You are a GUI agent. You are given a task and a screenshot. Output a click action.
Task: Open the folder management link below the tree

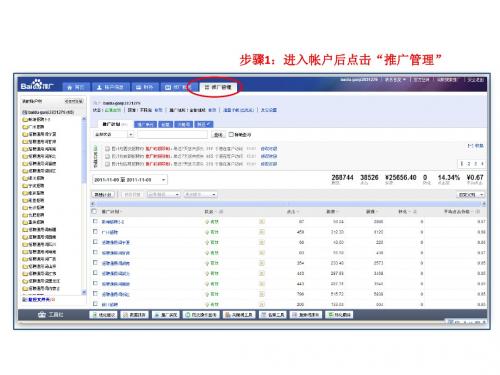[x=39, y=300]
